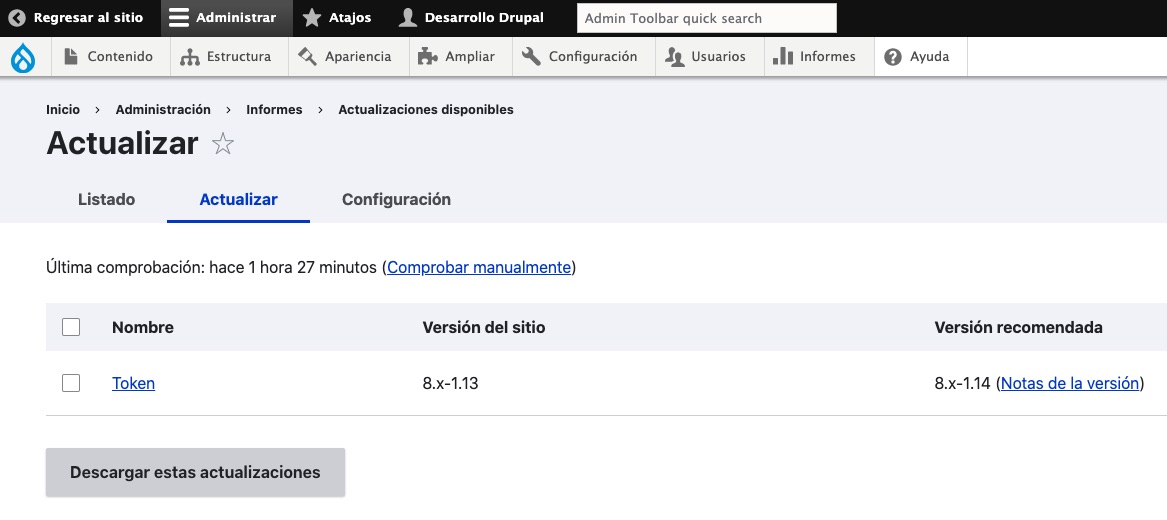Click the Nombre column header
1167x520 pixels.
pos(143,327)
